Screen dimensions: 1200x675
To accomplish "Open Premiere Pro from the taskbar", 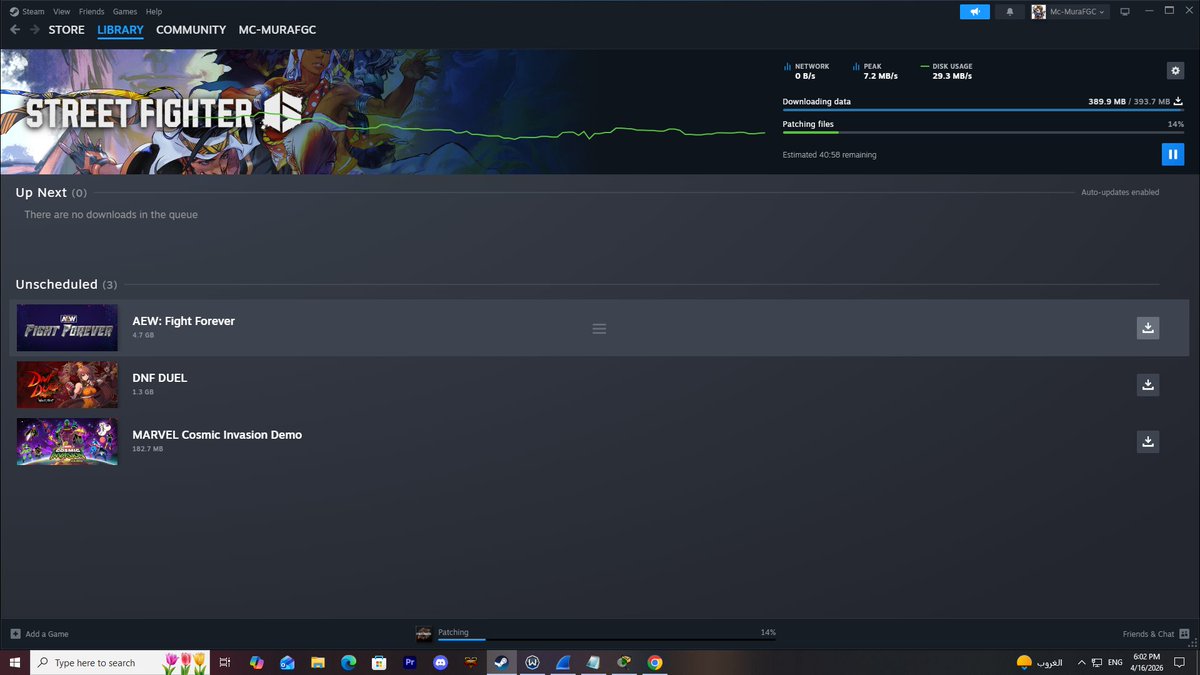I will click(x=410, y=662).
